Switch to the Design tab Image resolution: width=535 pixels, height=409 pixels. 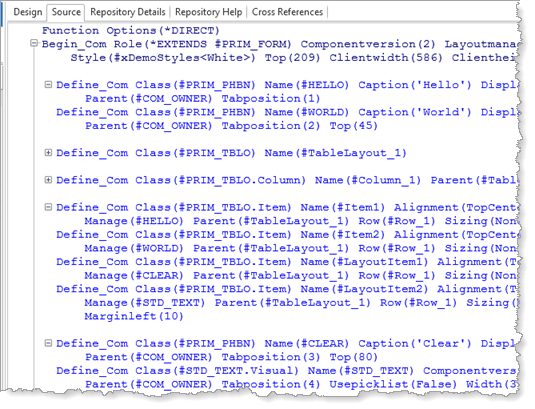tap(28, 12)
